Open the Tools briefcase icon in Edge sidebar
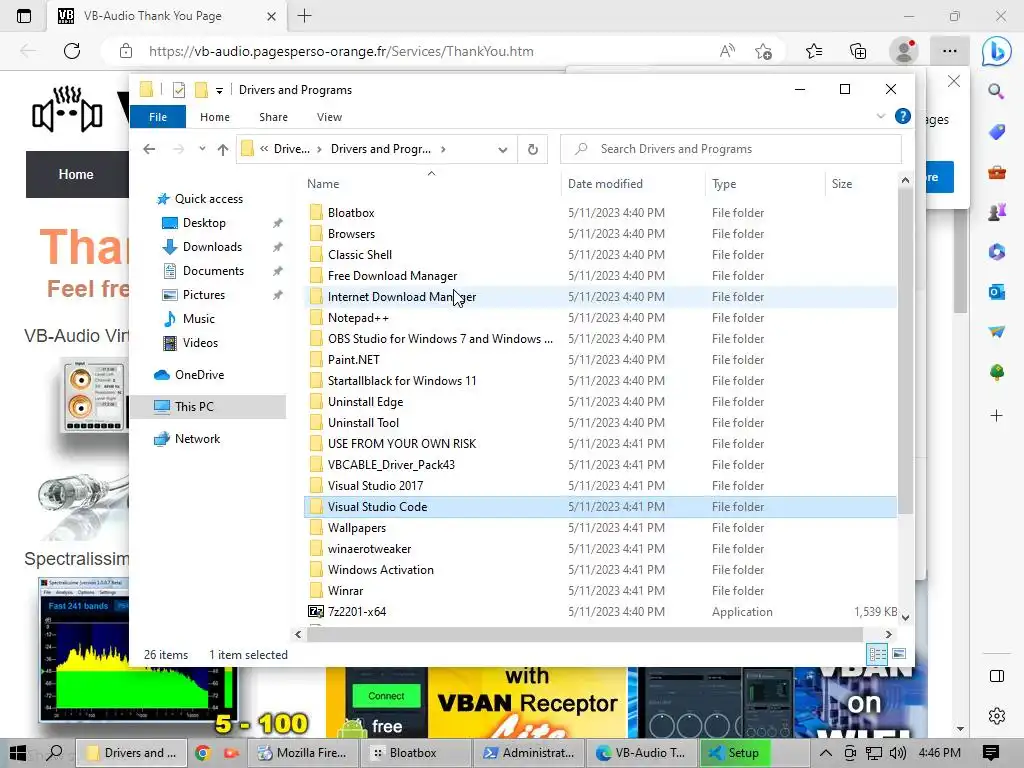This screenshot has width=1024, height=768. (997, 172)
